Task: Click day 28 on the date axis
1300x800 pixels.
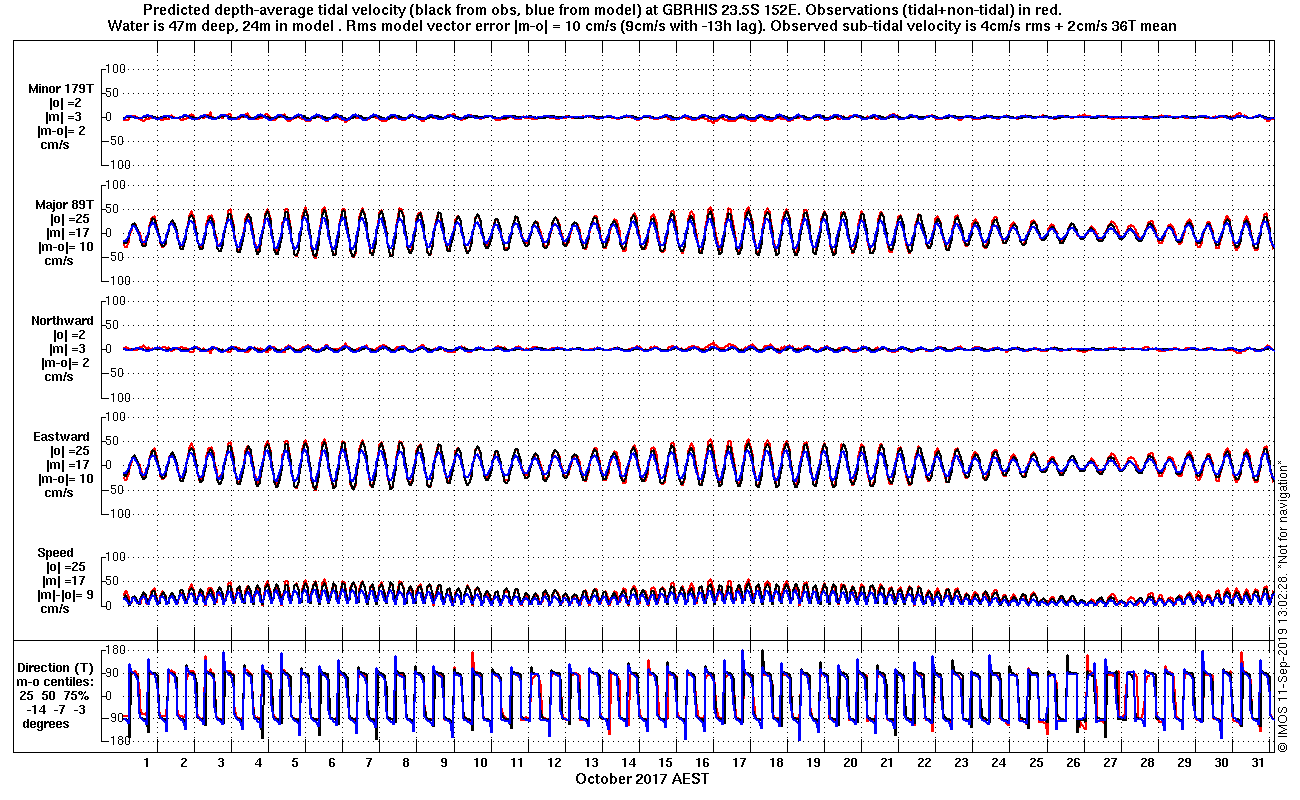Action: pyautogui.click(x=1146, y=762)
